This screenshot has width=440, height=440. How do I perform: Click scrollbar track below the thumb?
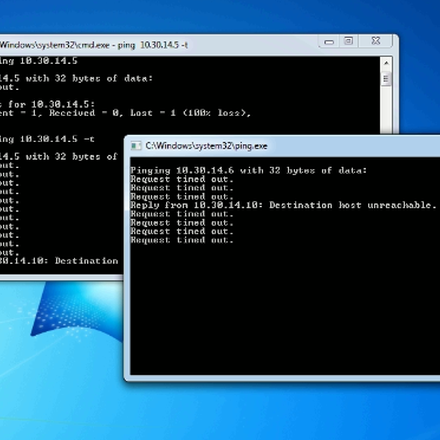pos(386,110)
